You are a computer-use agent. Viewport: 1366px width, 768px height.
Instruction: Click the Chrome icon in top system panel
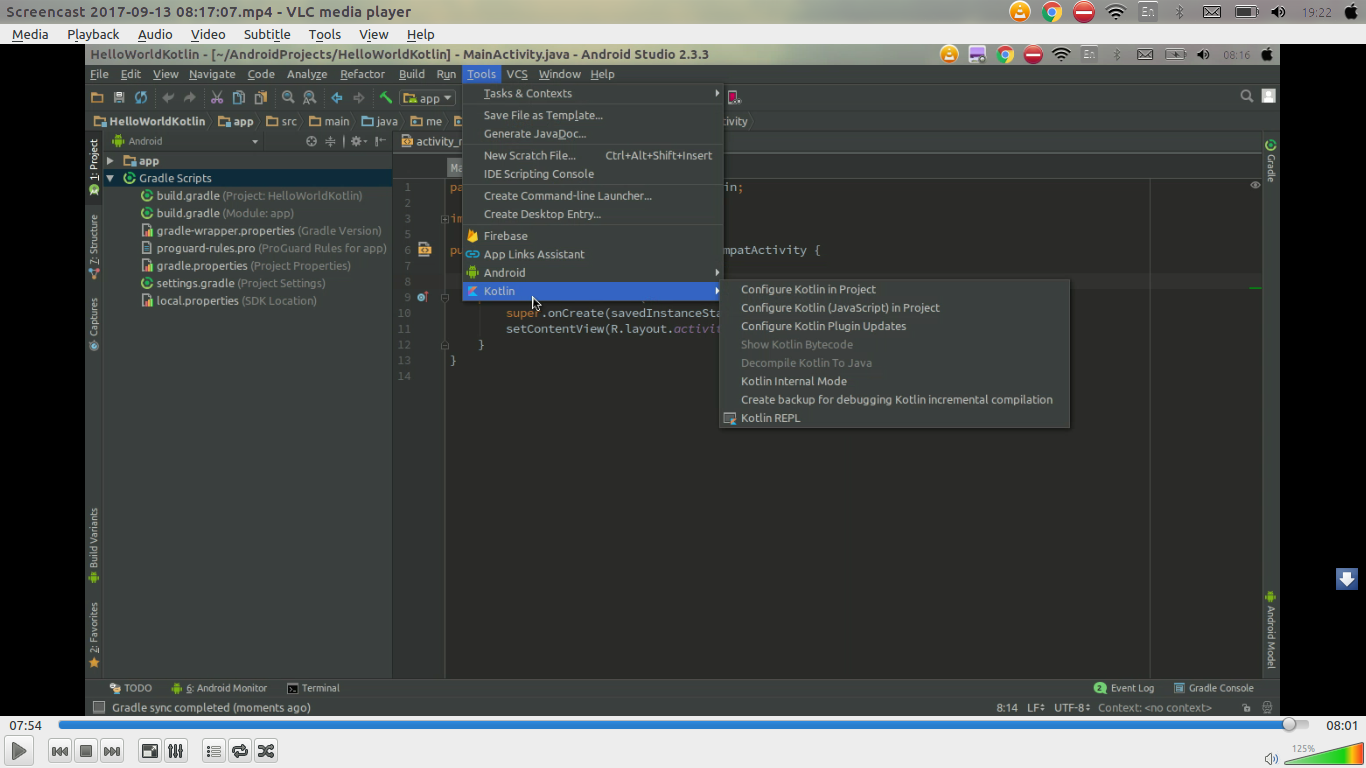click(x=1051, y=12)
